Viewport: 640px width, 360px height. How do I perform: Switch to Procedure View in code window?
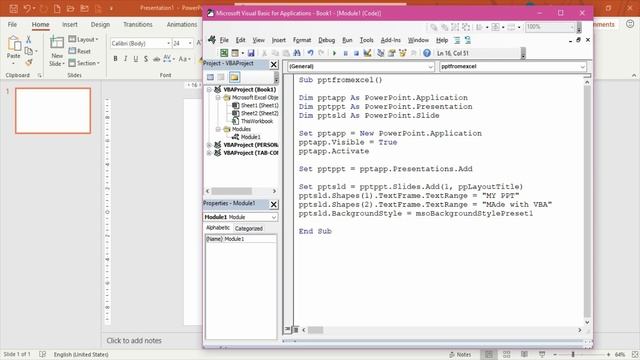288,330
